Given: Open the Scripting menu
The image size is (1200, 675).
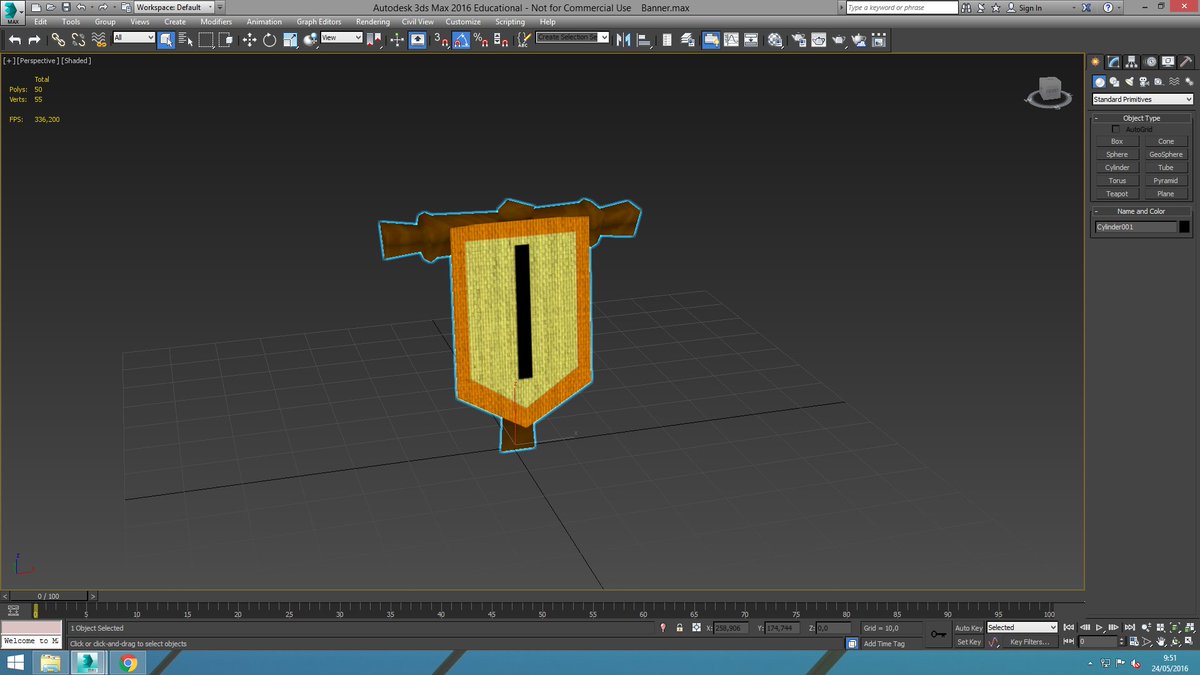Looking at the screenshot, I should click(x=510, y=22).
